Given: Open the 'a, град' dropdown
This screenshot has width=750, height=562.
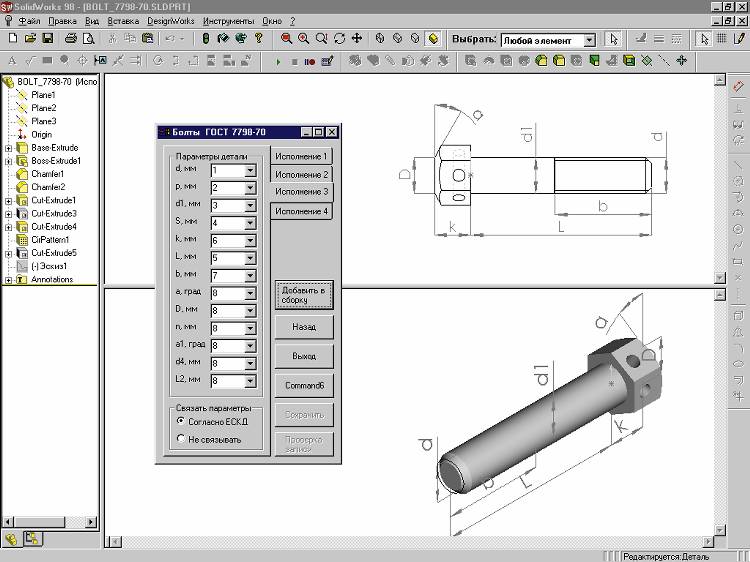Looking at the screenshot, I should (x=250, y=293).
